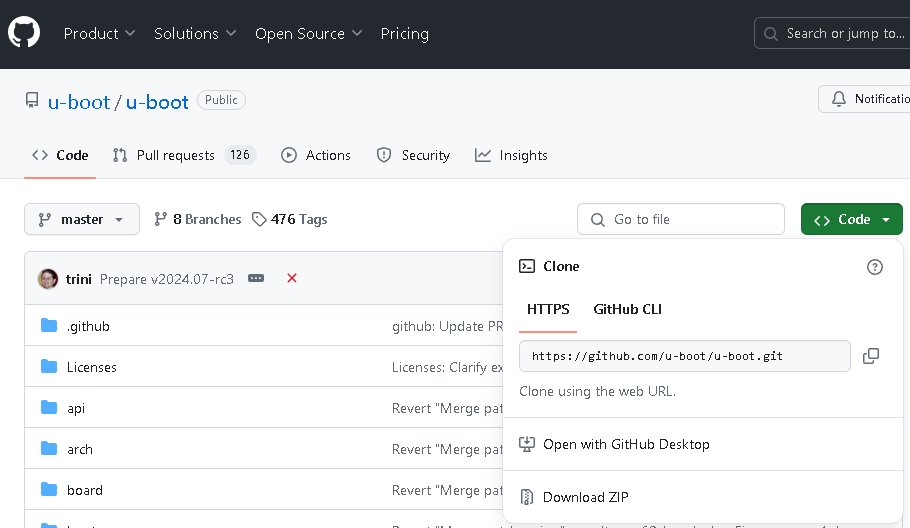
Task: Click the Go to file search field
Action: (x=681, y=219)
